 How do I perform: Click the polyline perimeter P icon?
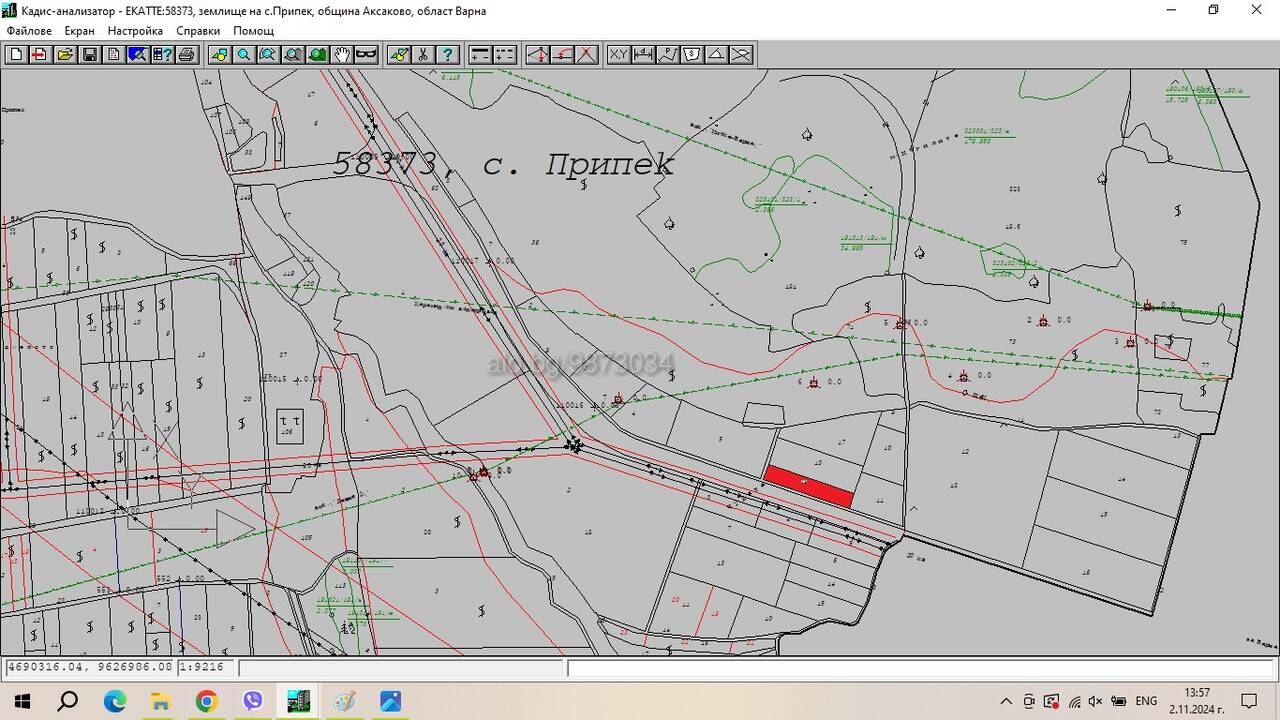tap(668, 54)
